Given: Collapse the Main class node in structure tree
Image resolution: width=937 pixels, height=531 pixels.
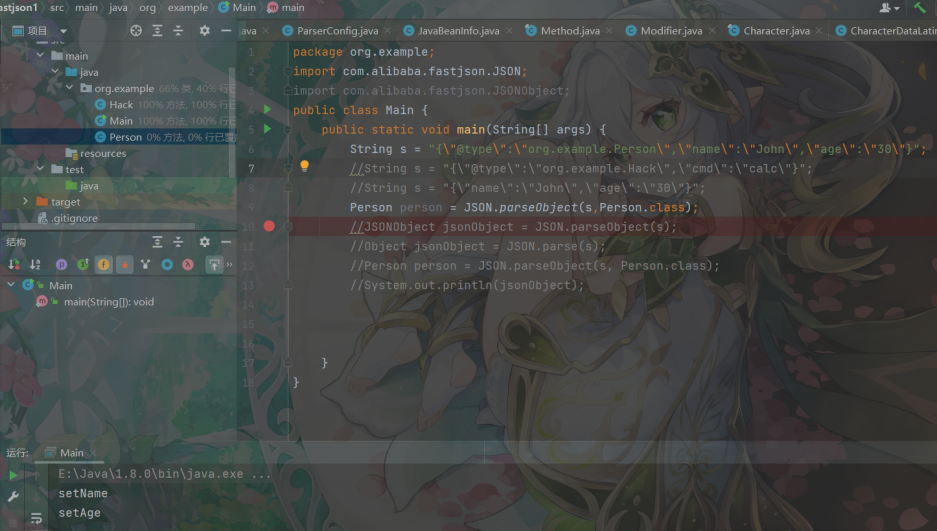Looking at the screenshot, I should [11, 285].
